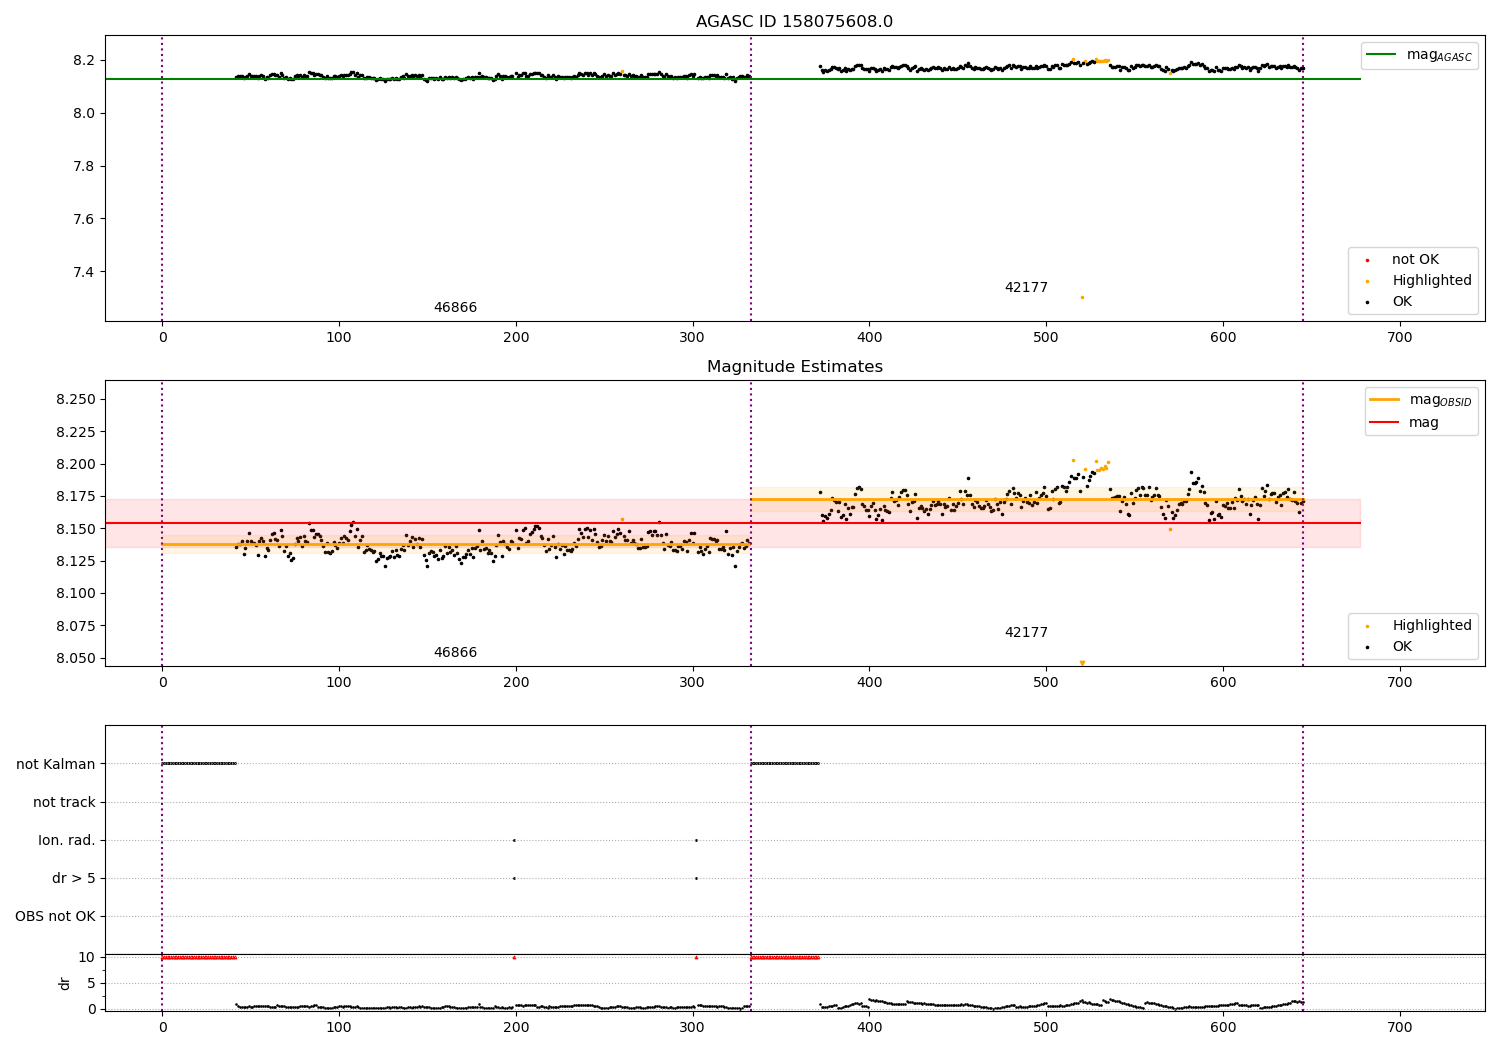
Task: Click the green line swatch in the mag AGASC legend
Action: (x=1382, y=55)
